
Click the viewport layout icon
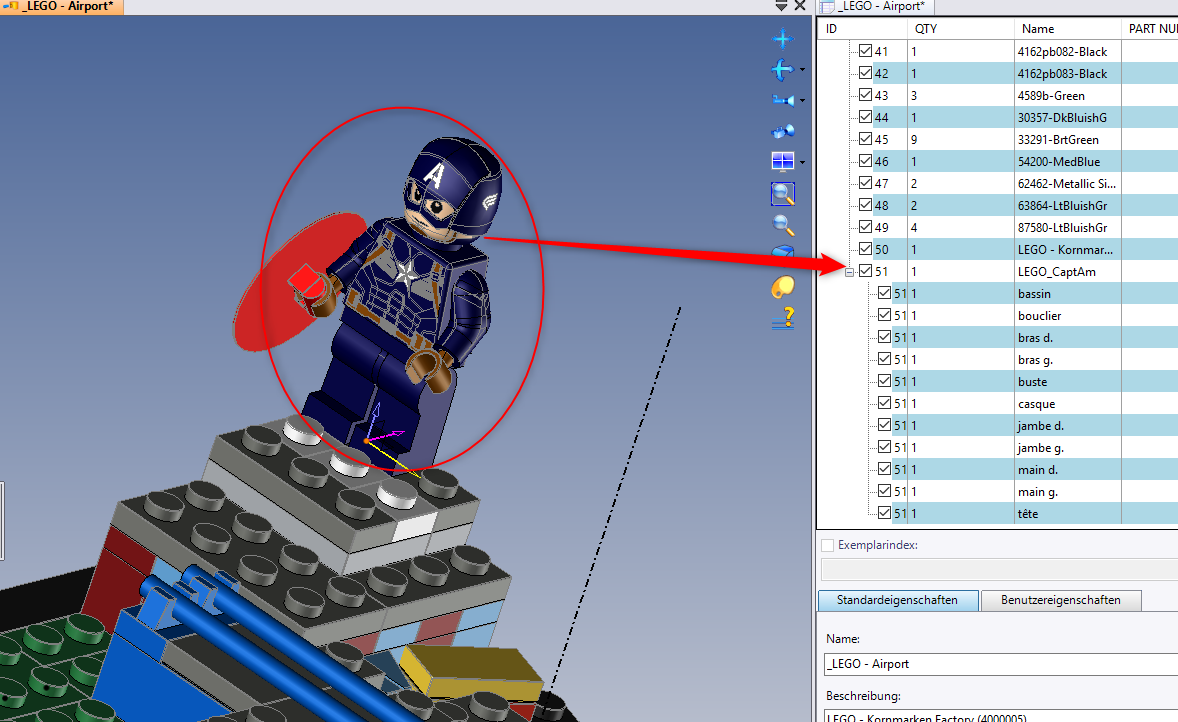point(782,162)
